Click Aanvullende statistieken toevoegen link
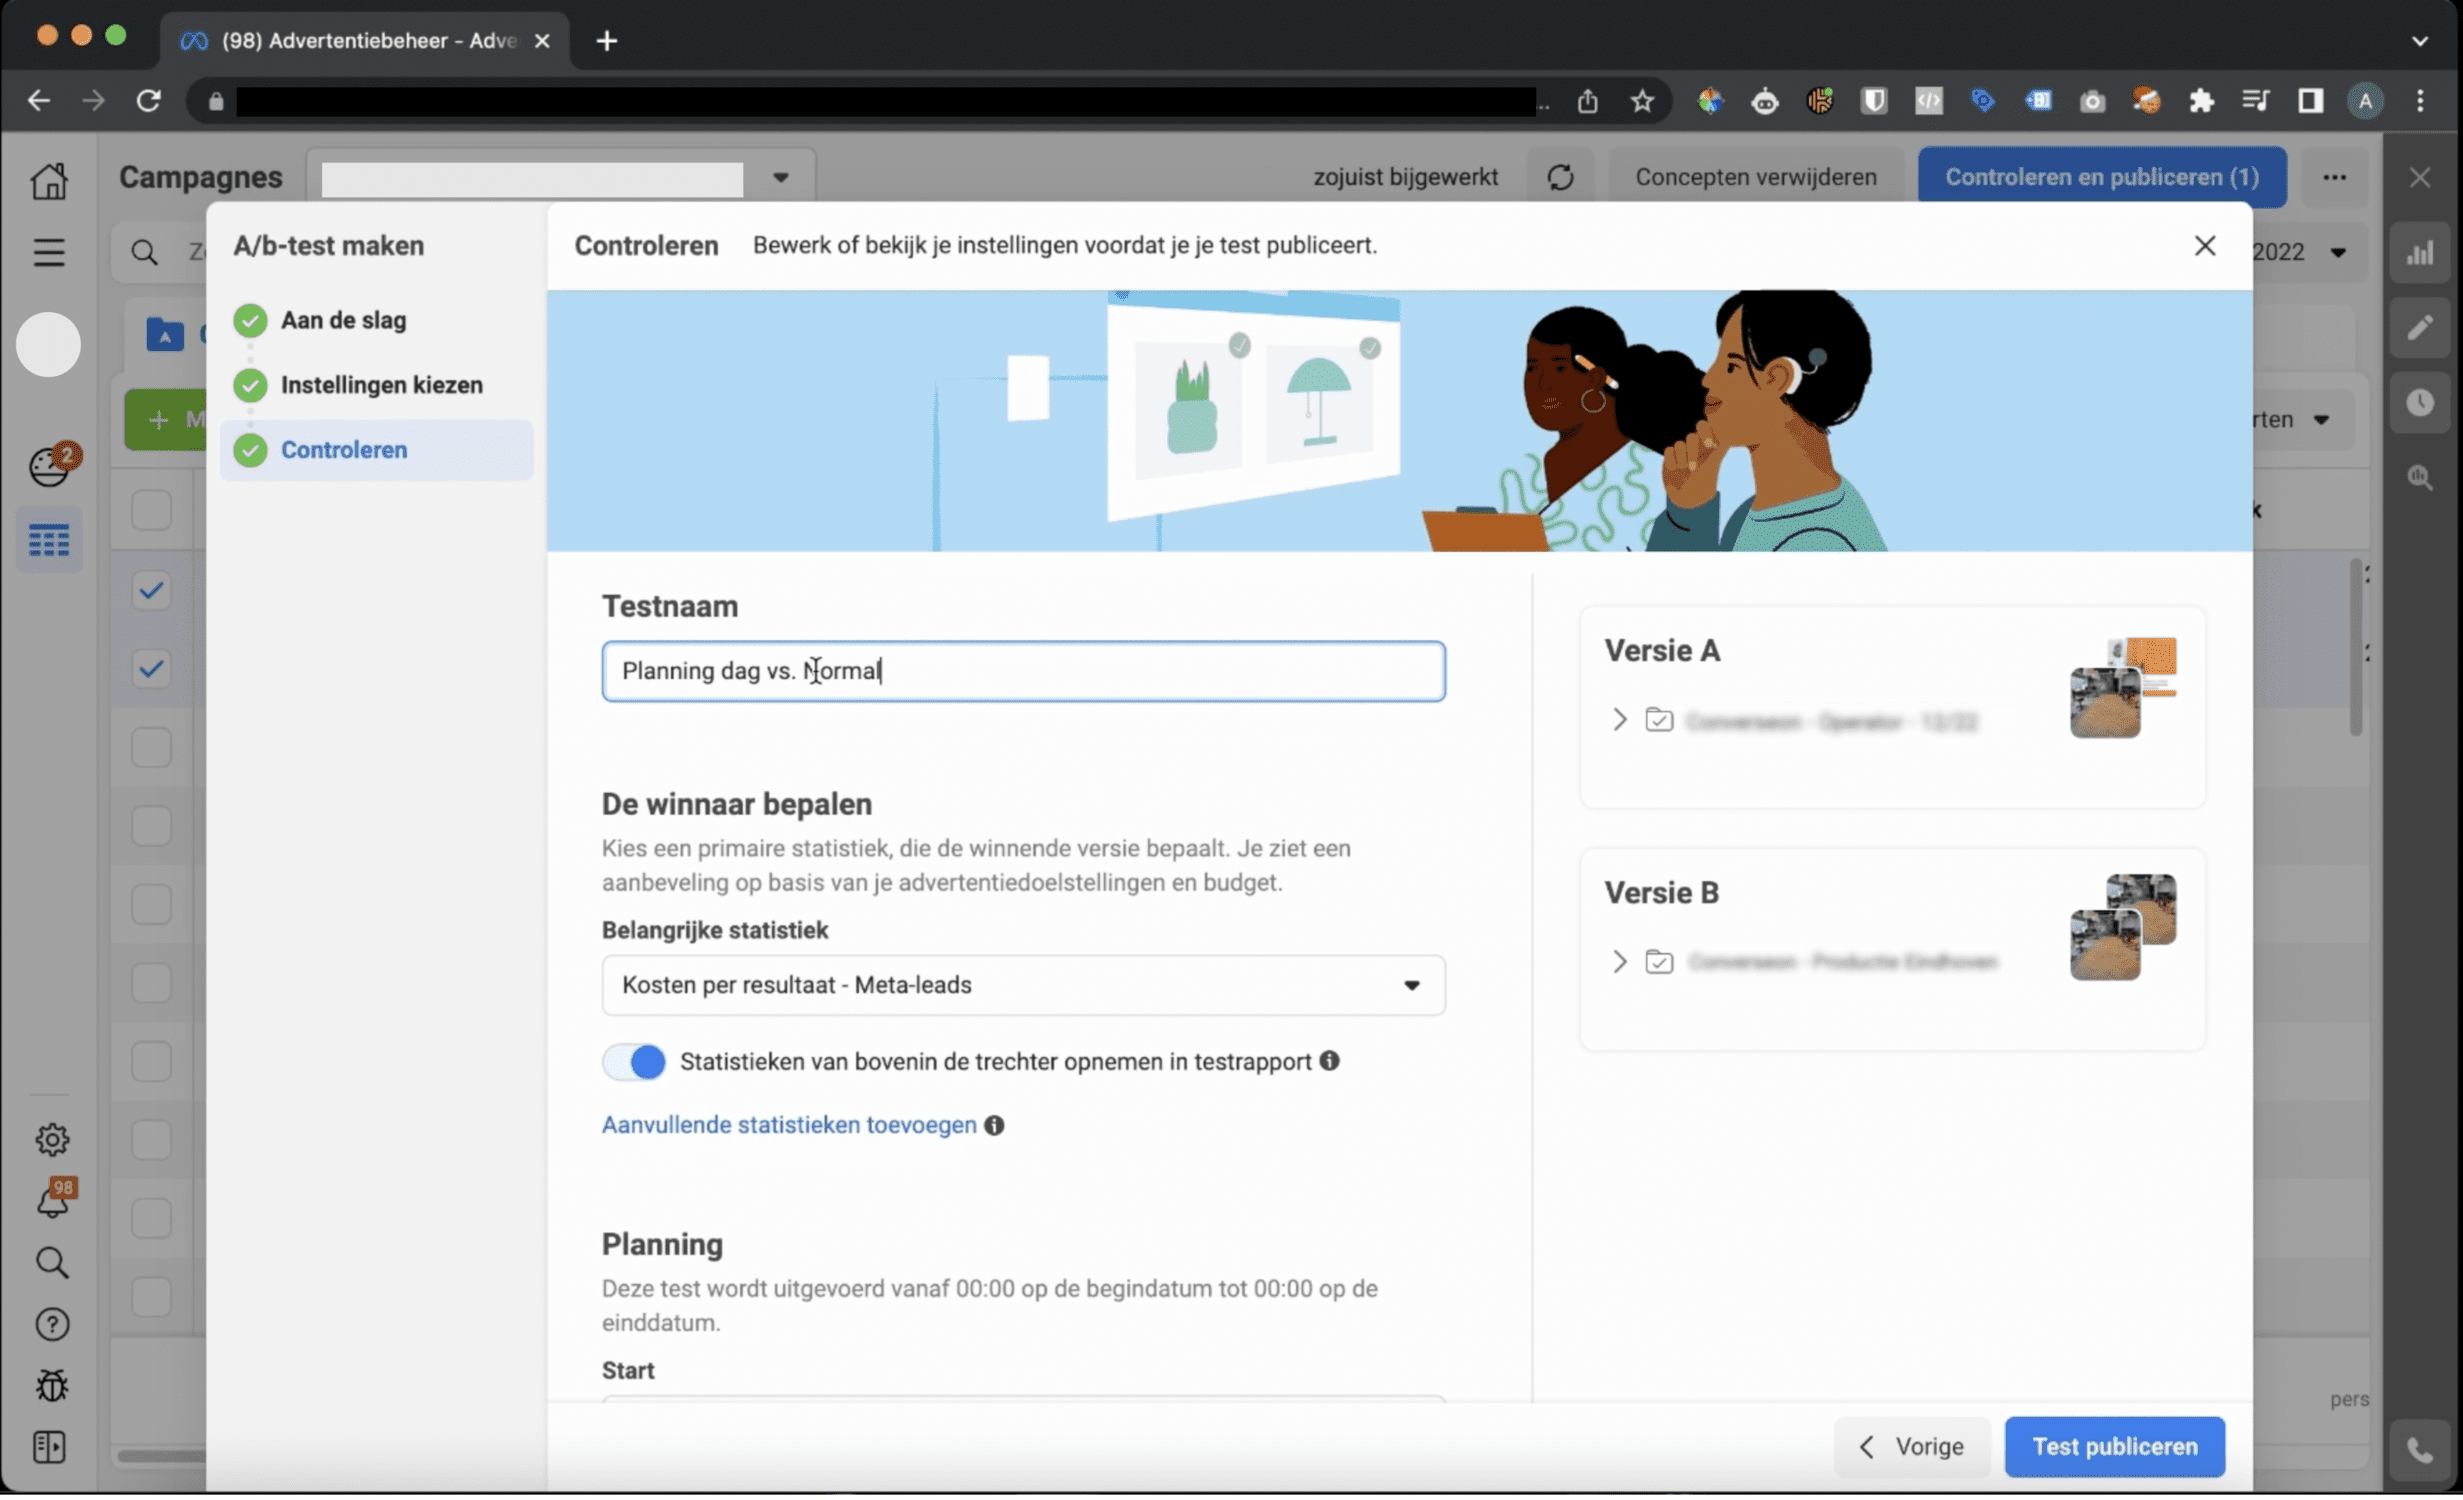Screen dimensions: 2463x1500 (788, 1125)
